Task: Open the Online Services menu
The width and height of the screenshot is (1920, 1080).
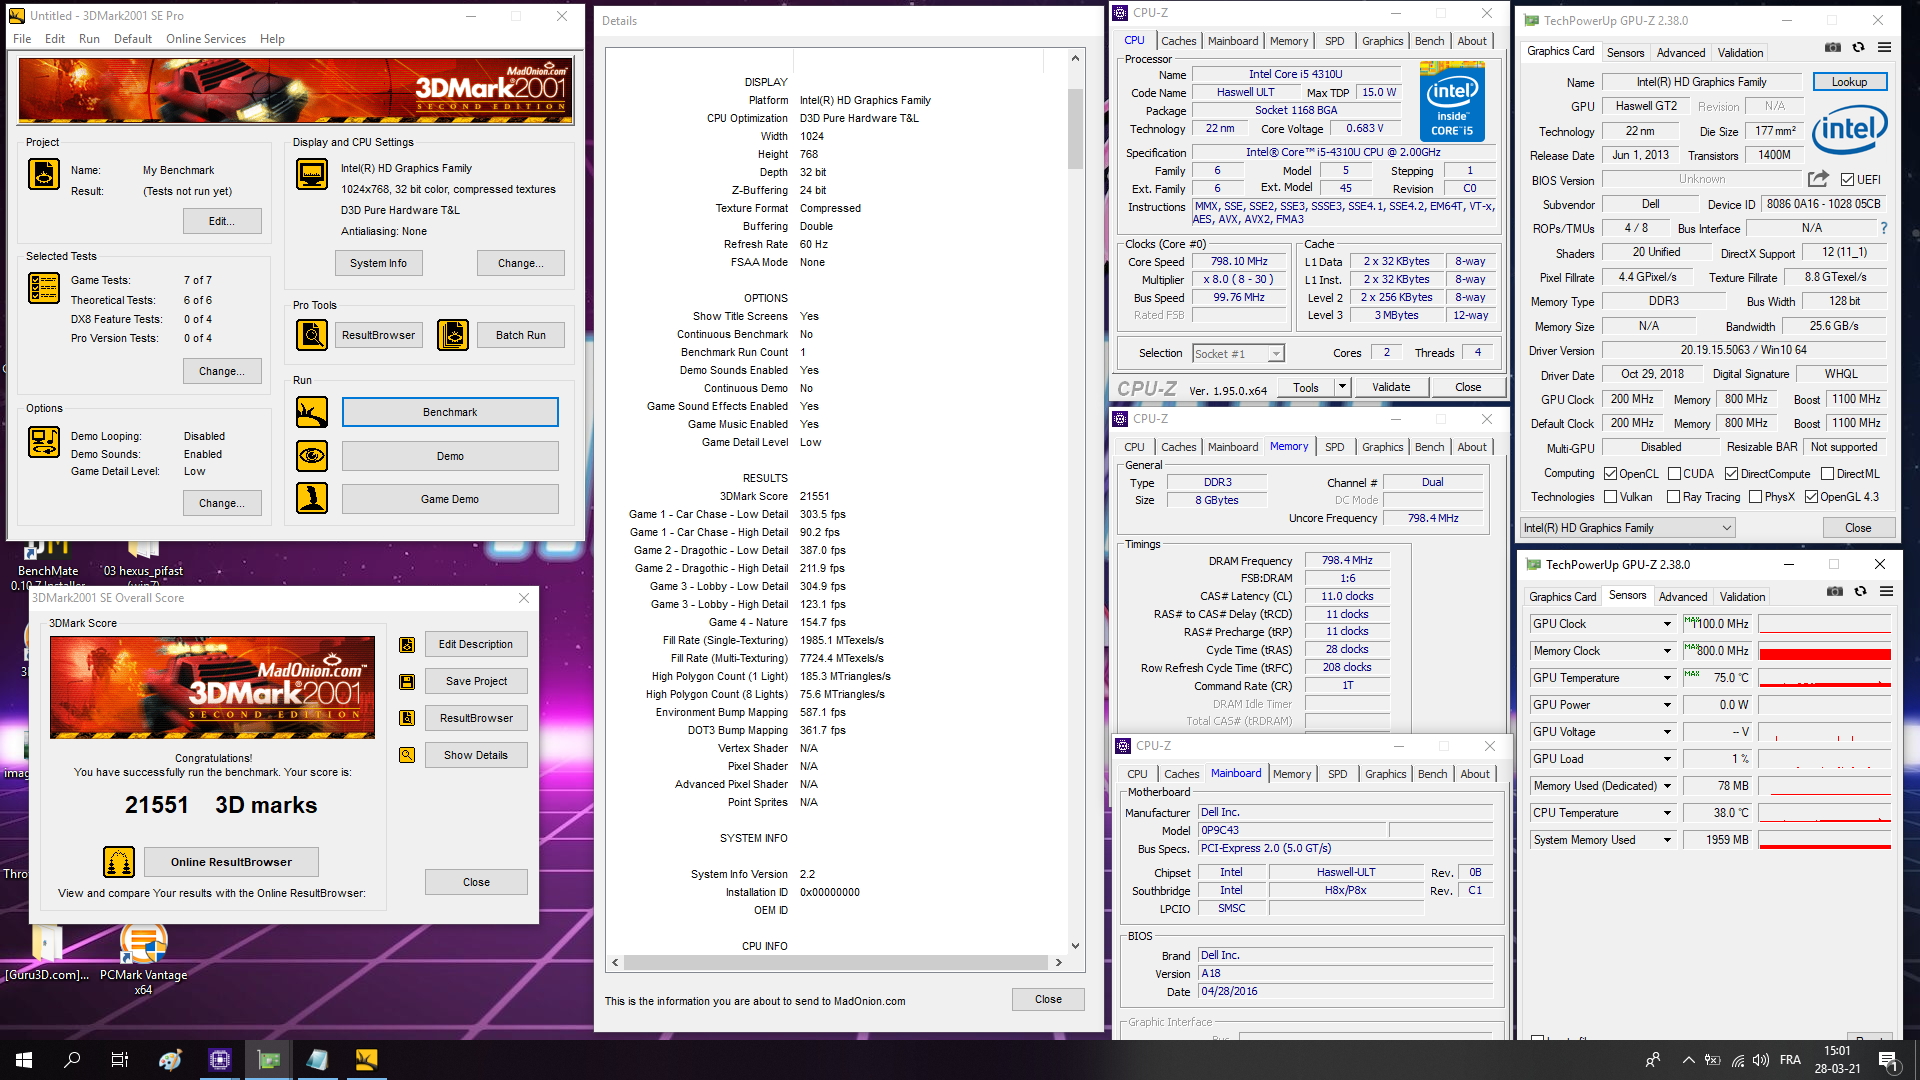Action: pos(206,39)
